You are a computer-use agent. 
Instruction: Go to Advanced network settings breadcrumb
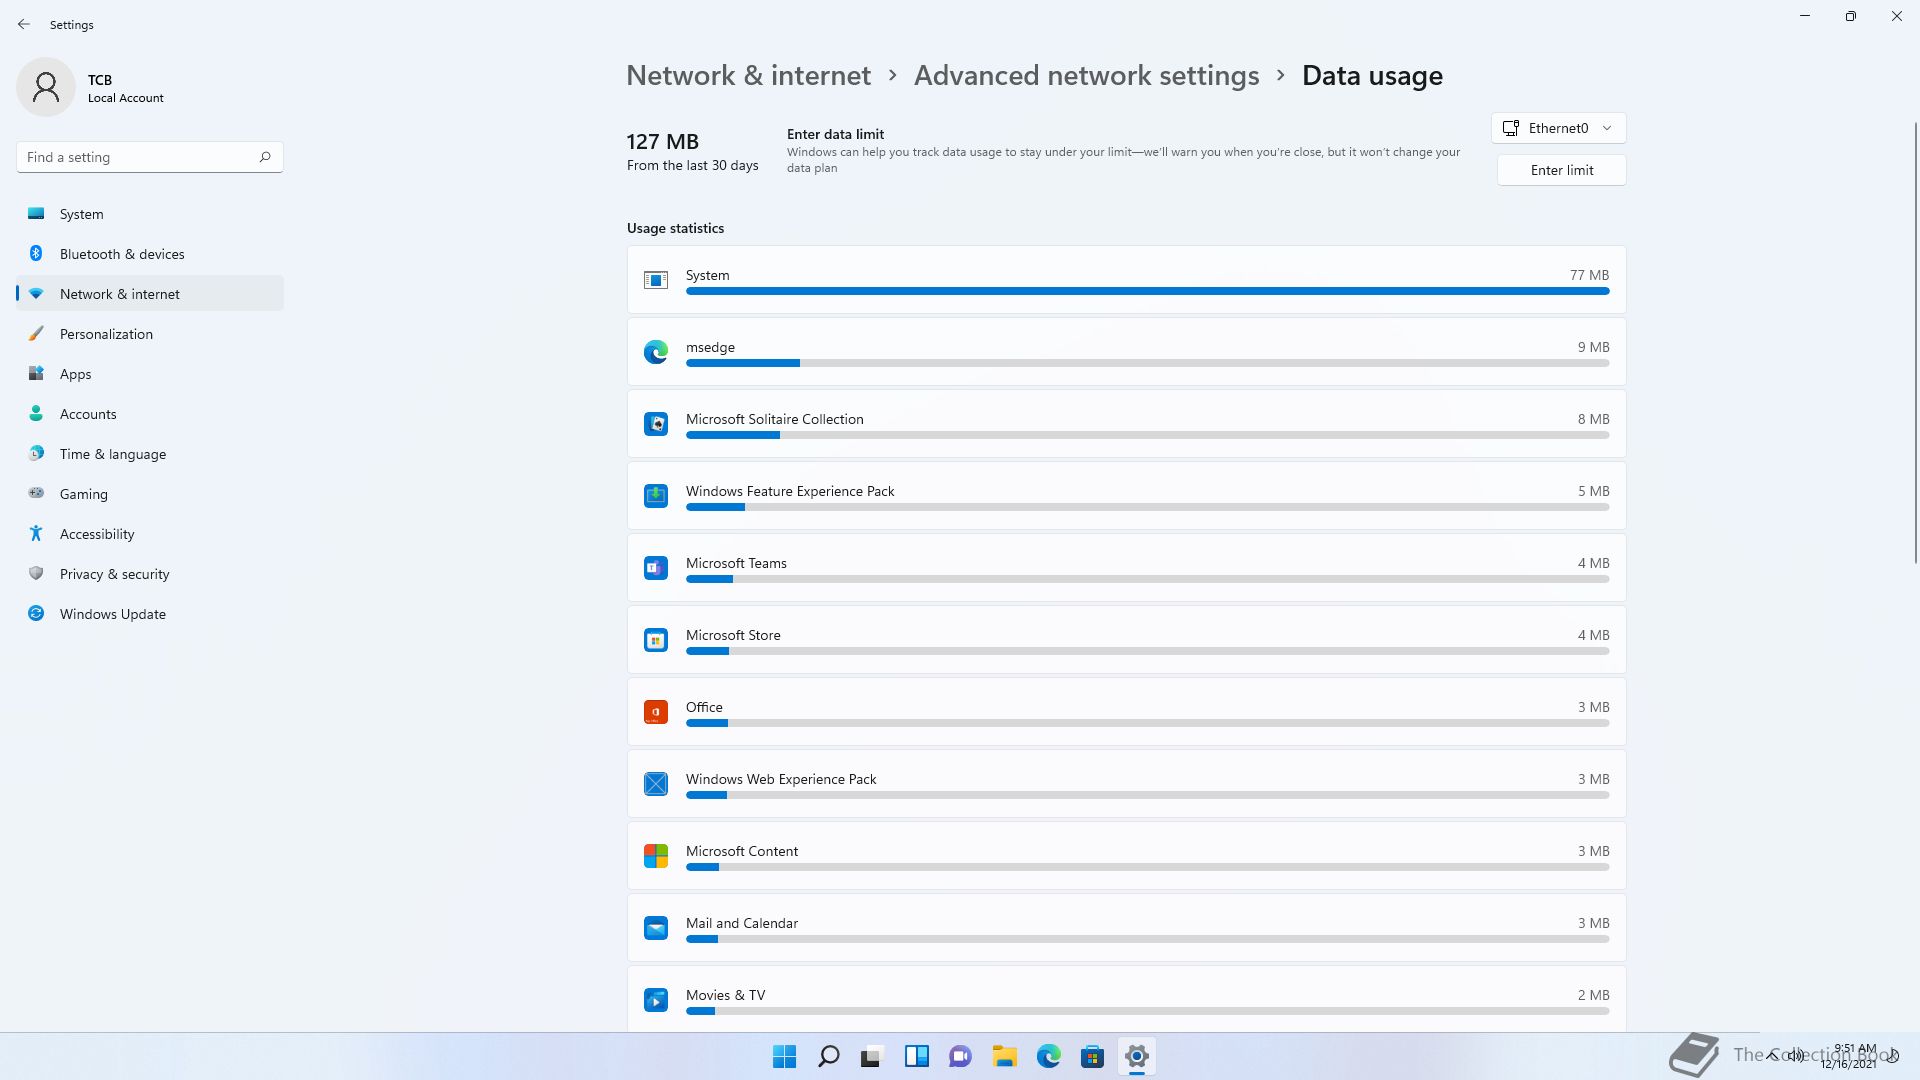coord(1086,75)
